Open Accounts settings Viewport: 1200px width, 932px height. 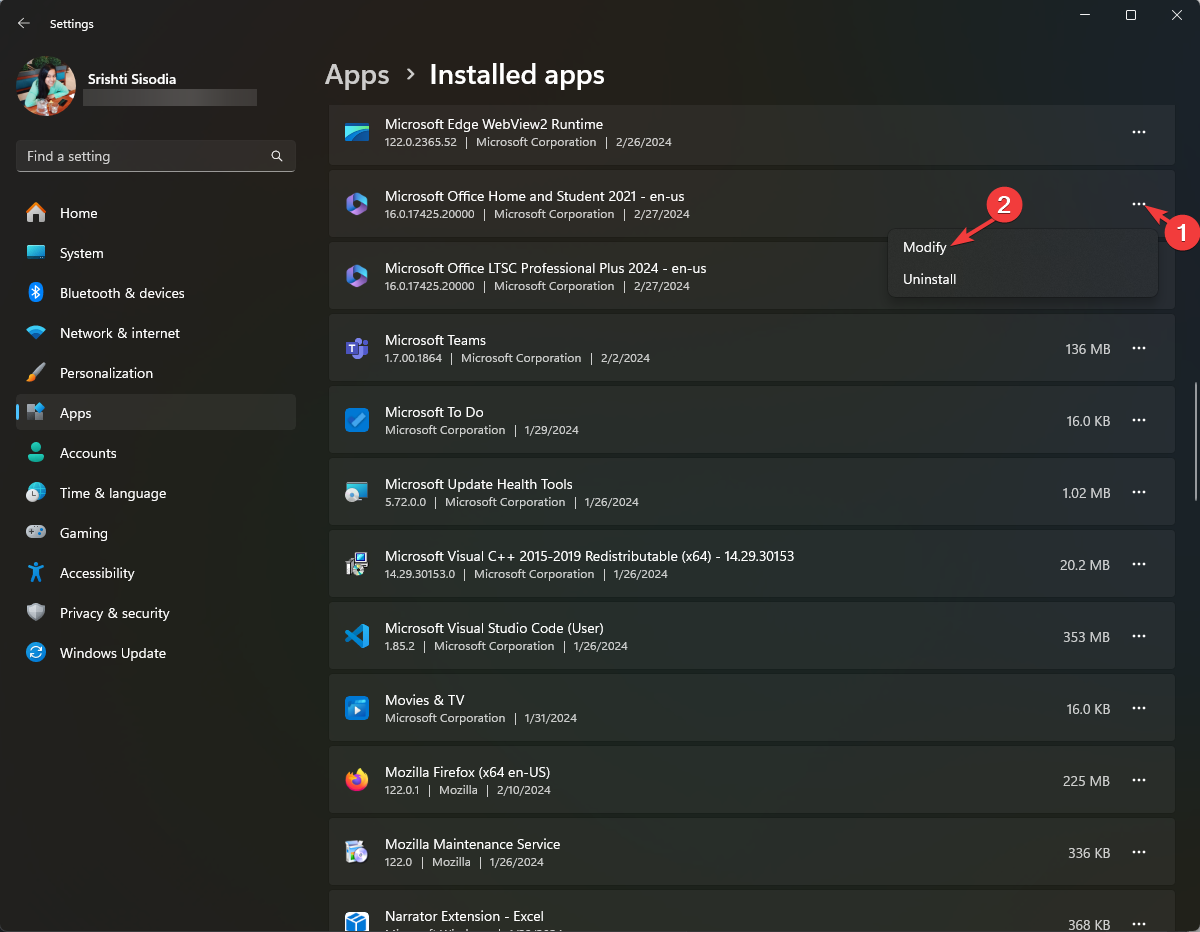pos(156,453)
